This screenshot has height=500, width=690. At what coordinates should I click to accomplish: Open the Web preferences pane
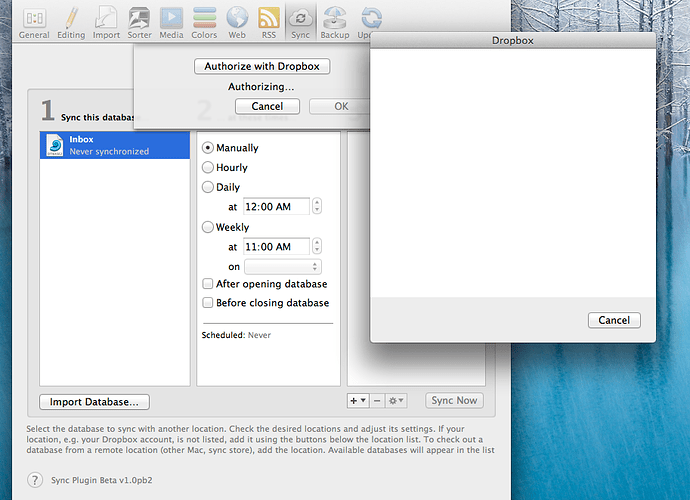point(237,23)
